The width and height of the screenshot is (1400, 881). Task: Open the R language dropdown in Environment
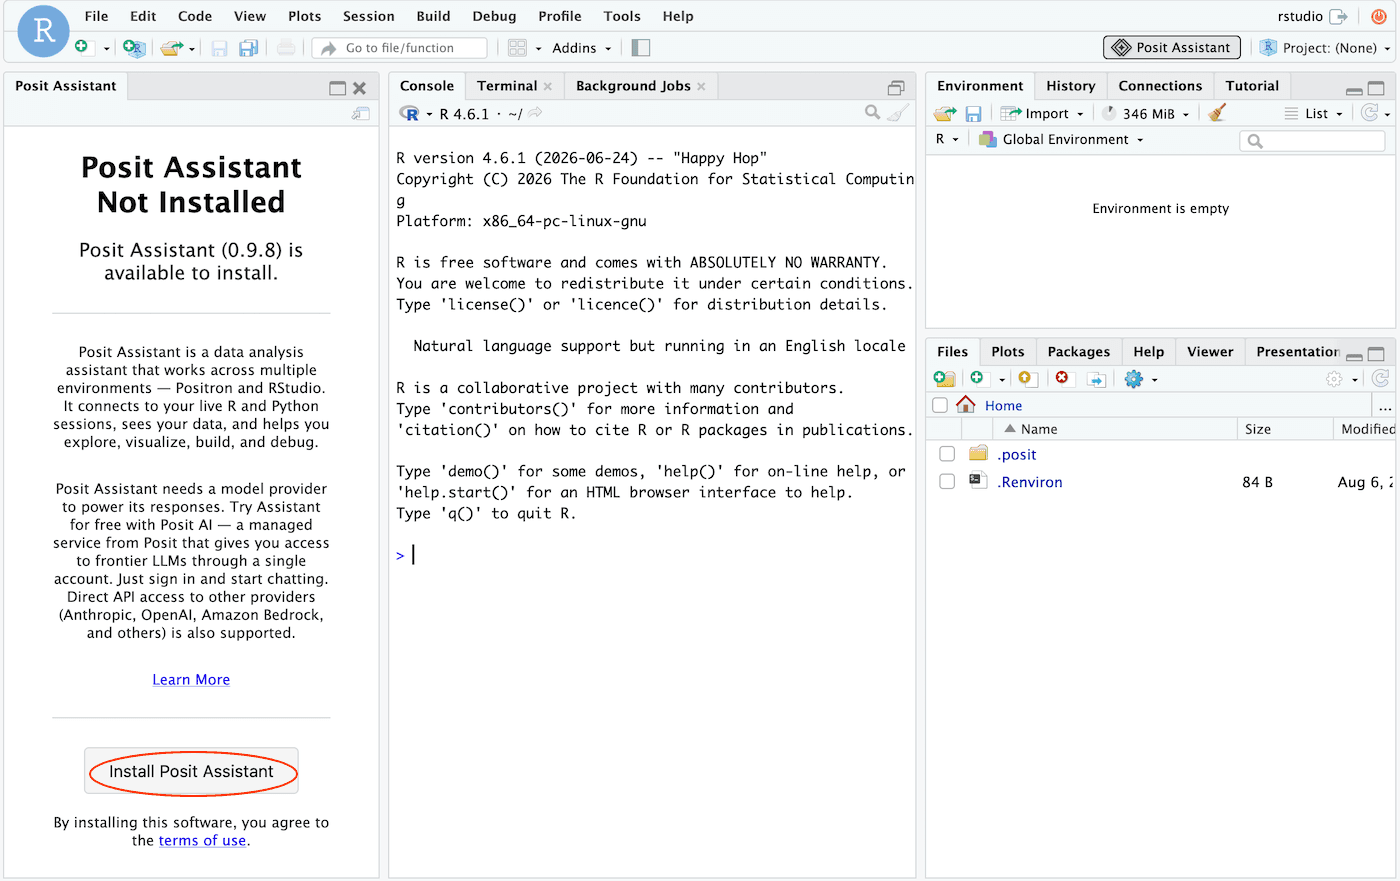click(x=946, y=139)
